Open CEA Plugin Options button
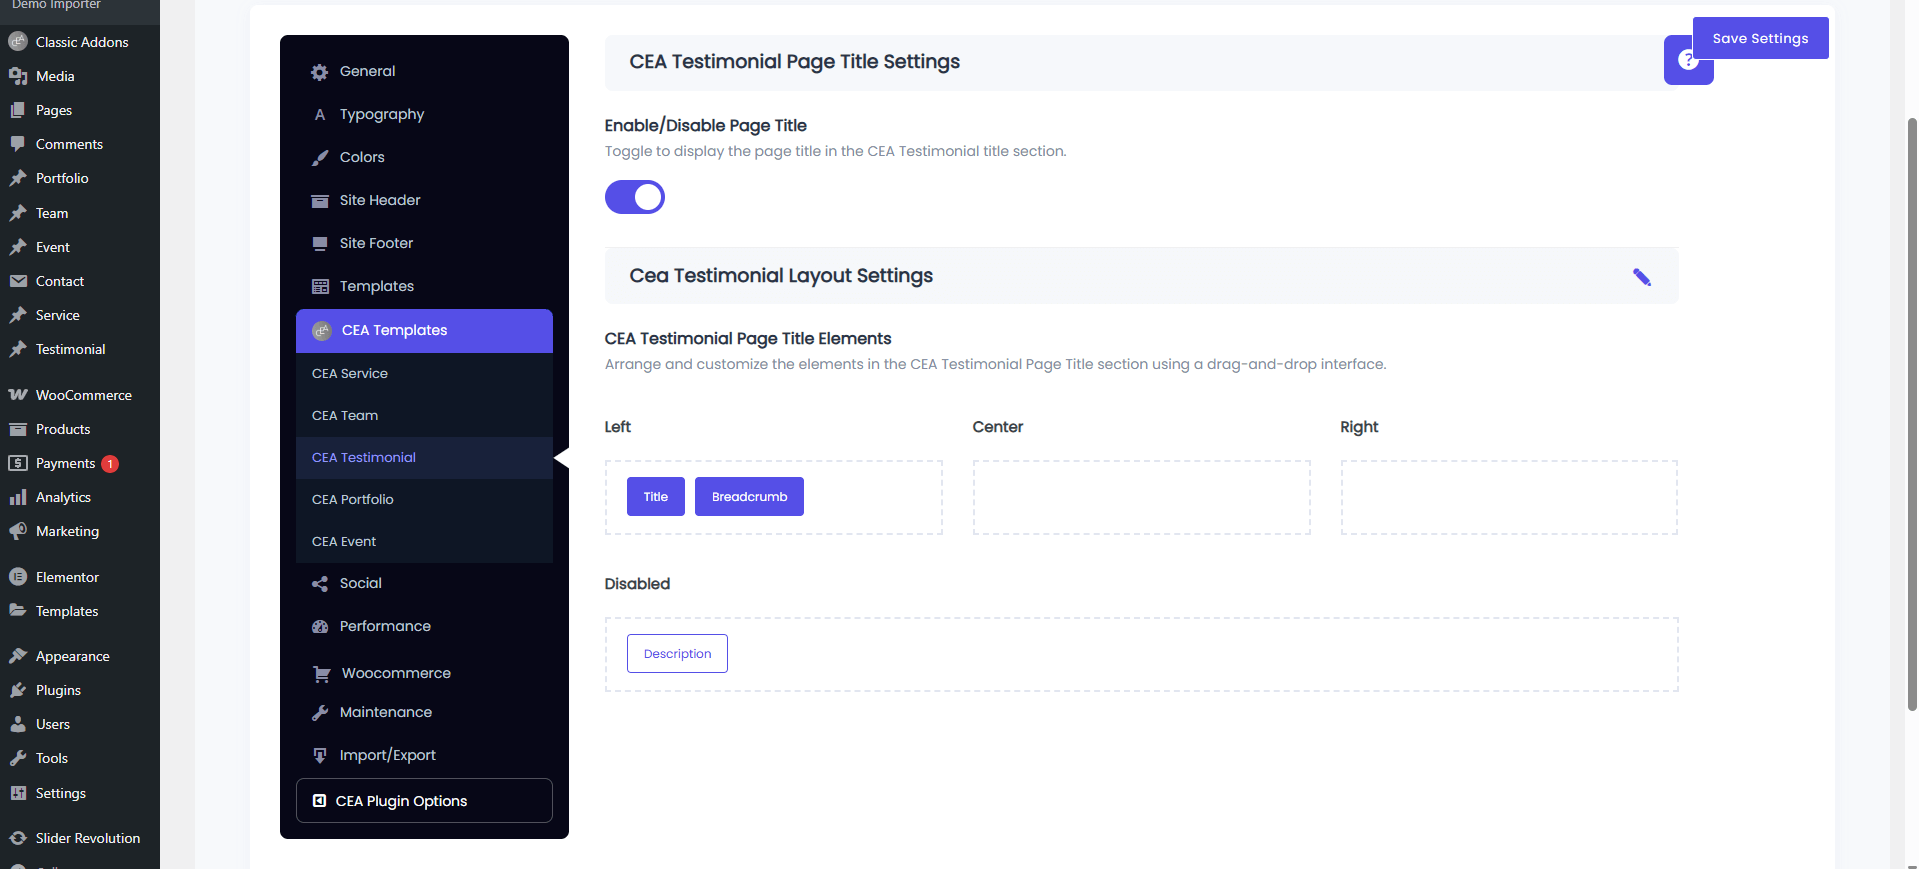The image size is (1919, 869). point(424,801)
